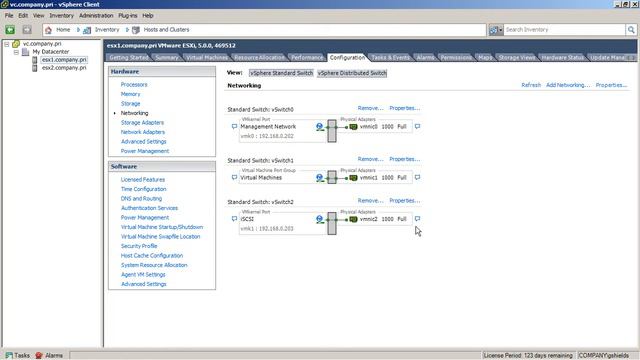Open the Edit menu
The width and height of the screenshot is (640, 360).
(23, 16)
